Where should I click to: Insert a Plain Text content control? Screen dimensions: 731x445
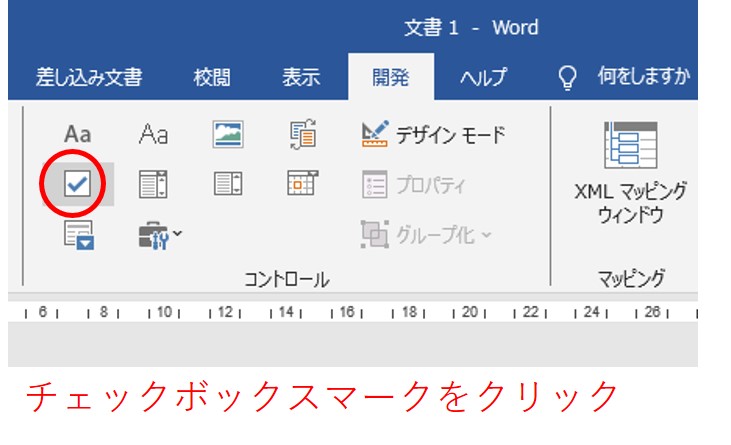[x=153, y=134]
